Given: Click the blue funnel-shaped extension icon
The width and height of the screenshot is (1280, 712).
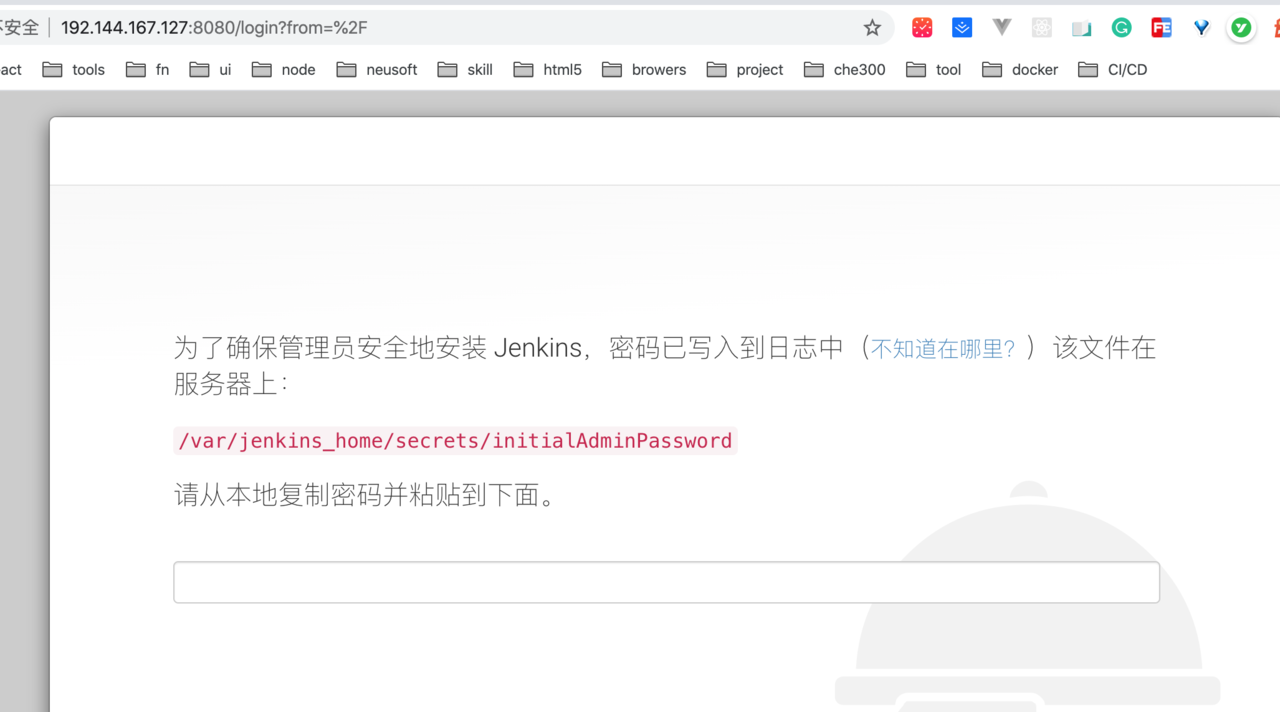Looking at the screenshot, I should tap(1201, 27).
